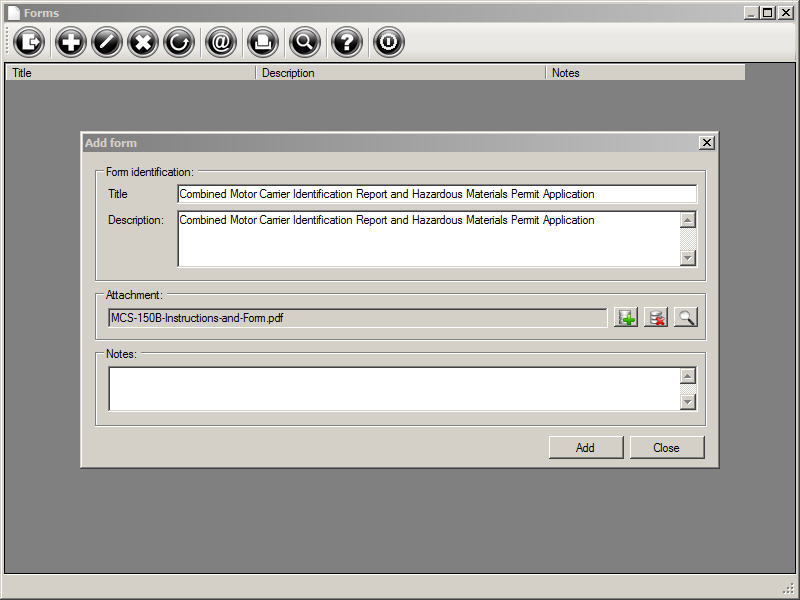Sort list by Description column header
The image size is (800, 600).
400,73
